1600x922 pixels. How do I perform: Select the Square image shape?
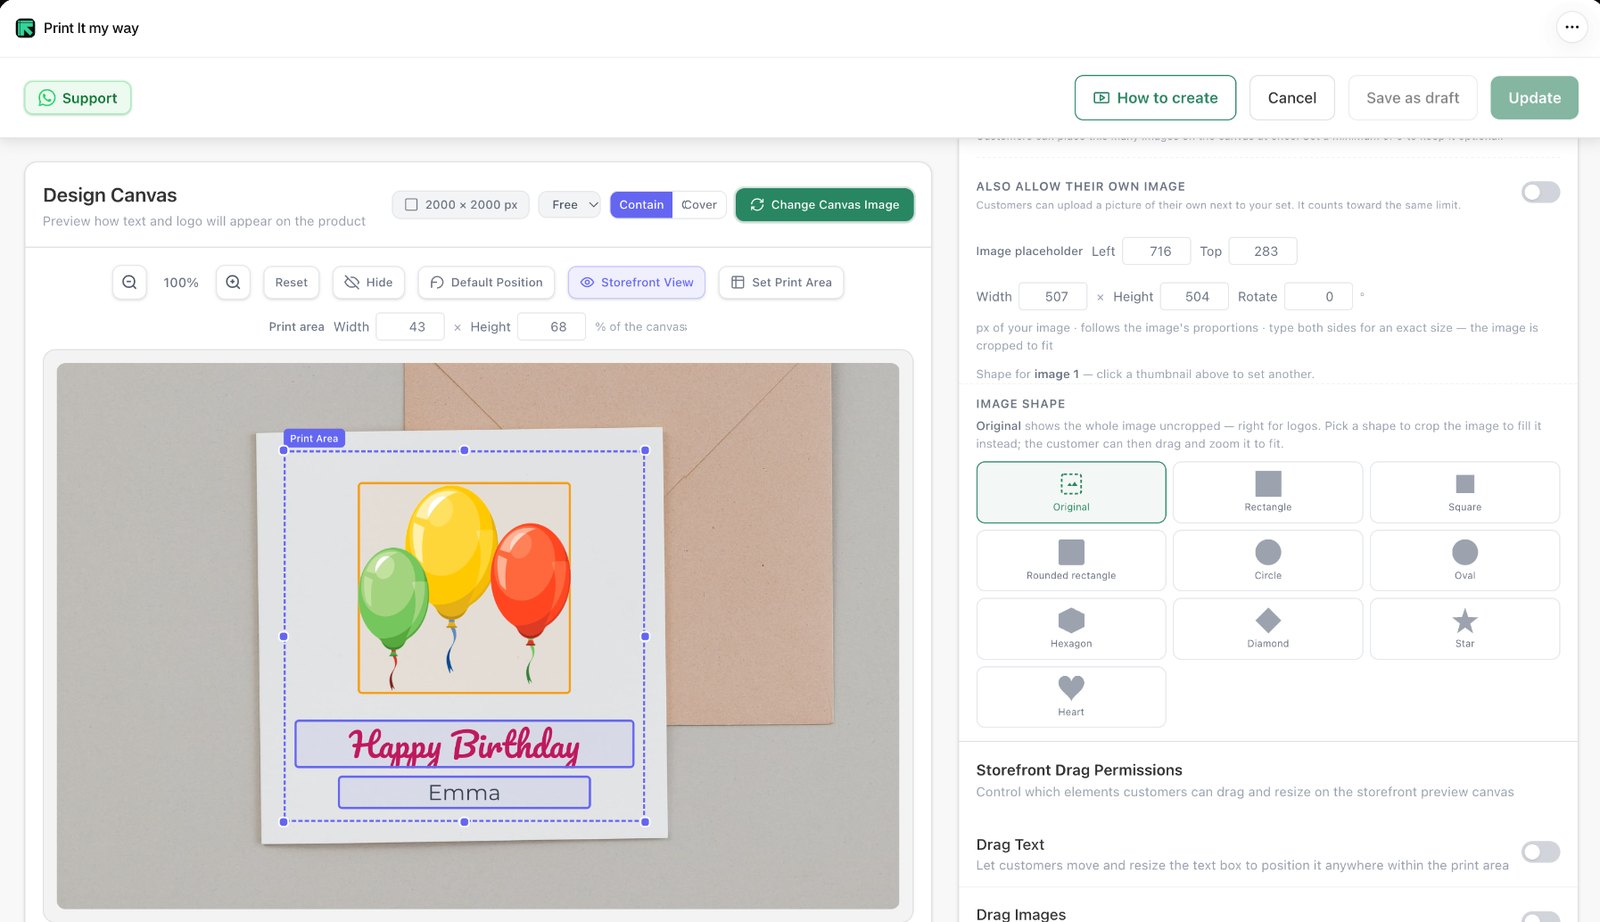click(1465, 492)
